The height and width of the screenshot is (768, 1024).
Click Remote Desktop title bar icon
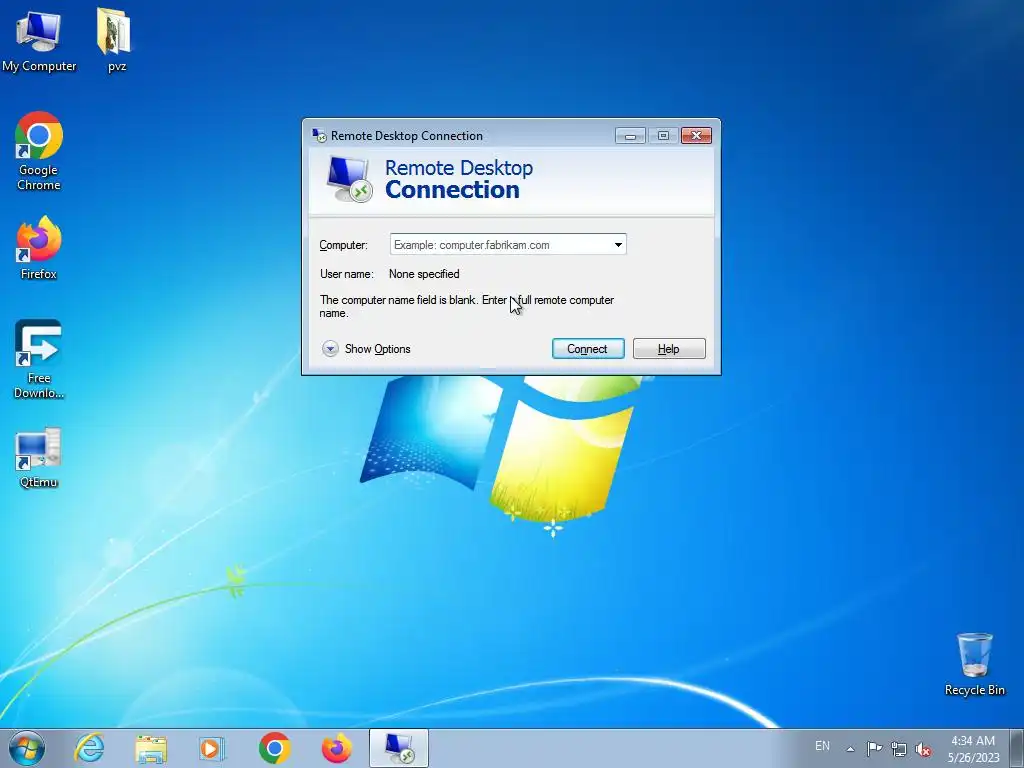pyautogui.click(x=319, y=135)
